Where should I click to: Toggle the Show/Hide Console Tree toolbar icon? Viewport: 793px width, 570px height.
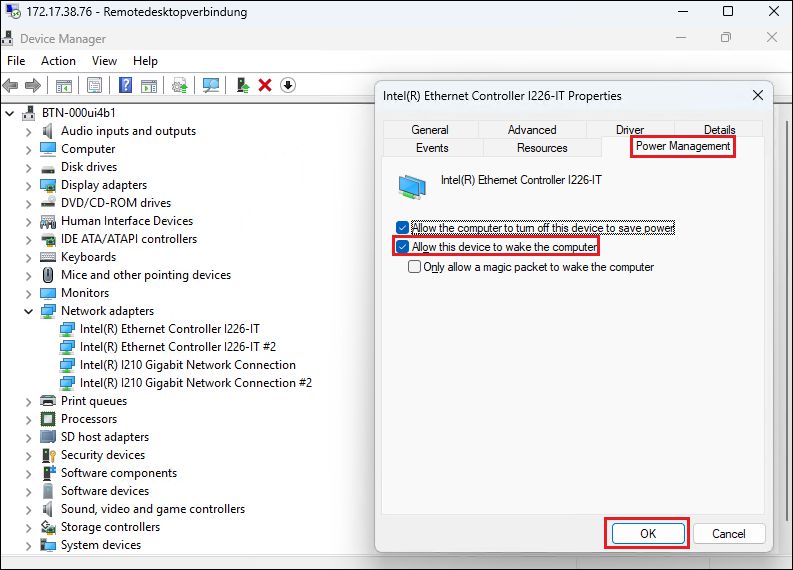[x=64, y=85]
